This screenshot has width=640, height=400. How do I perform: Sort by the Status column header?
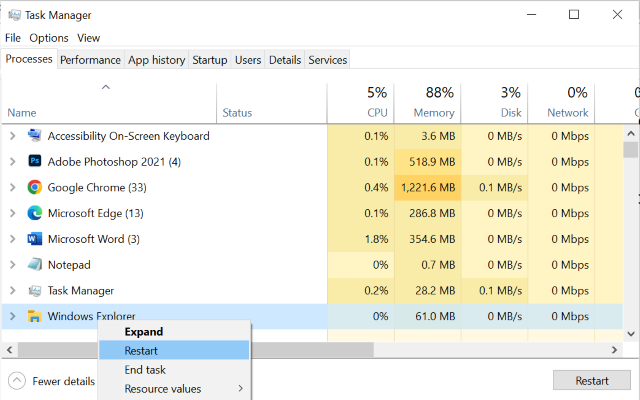pyautogui.click(x=271, y=103)
